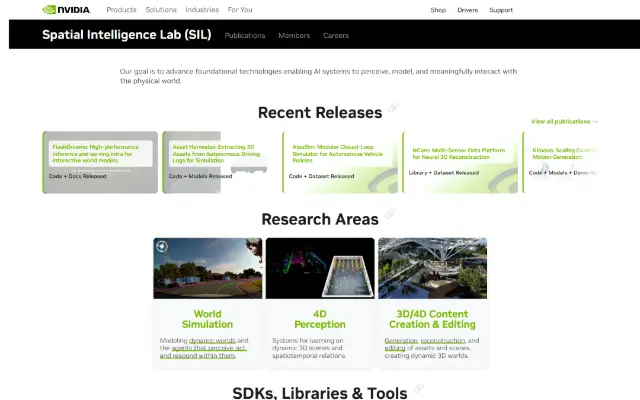Open the Careers page
The width and height of the screenshot is (640, 400).
pyautogui.click(x=336, y=36)
